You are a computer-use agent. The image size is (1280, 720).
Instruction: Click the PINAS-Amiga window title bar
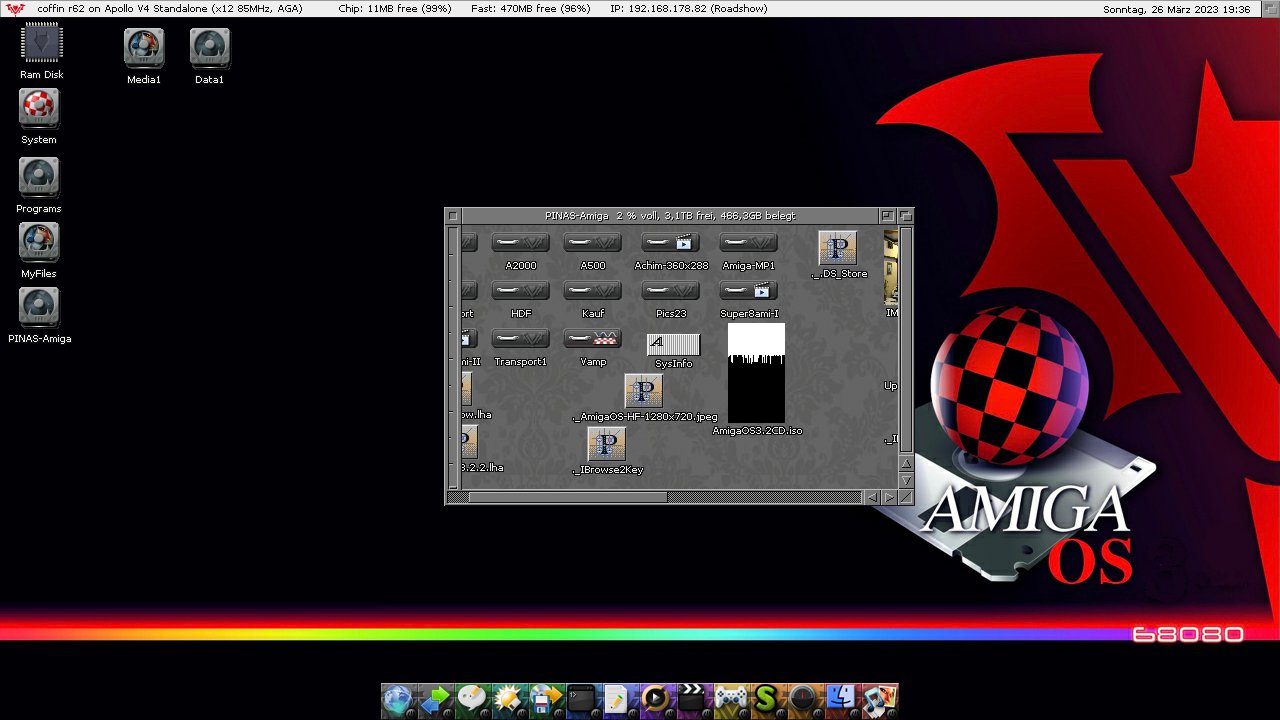[x=670, y=215]
